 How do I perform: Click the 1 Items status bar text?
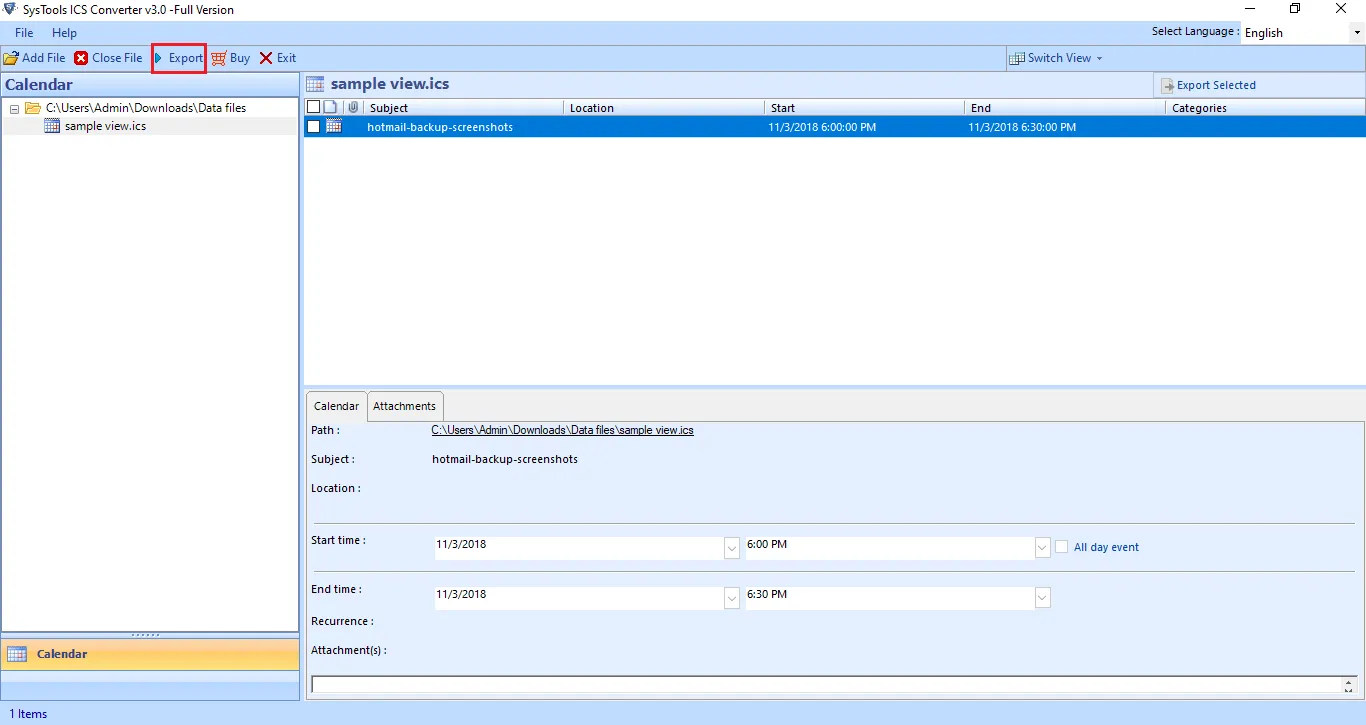pos(28,714)
